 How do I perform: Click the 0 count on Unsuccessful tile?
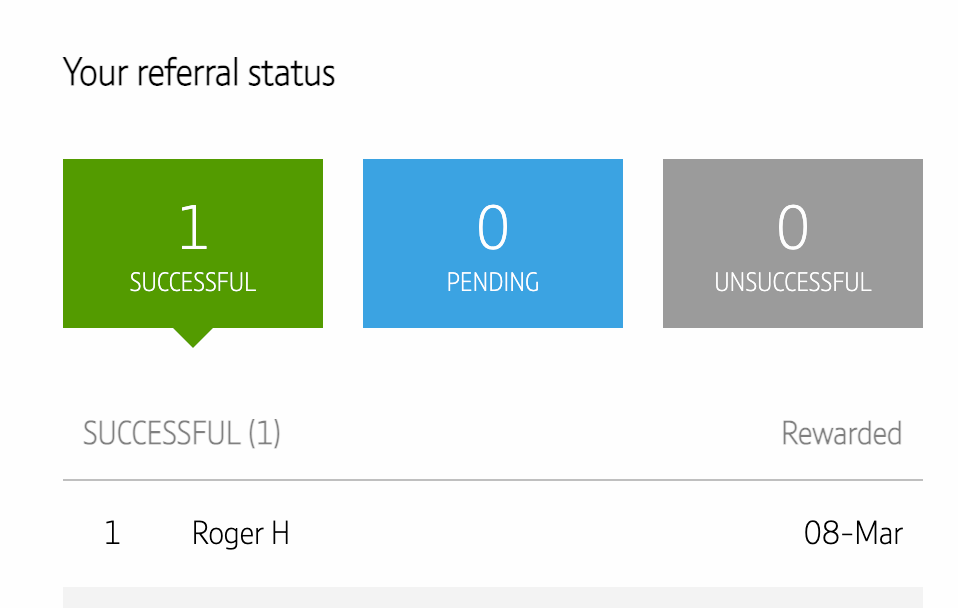coord(792,227)
